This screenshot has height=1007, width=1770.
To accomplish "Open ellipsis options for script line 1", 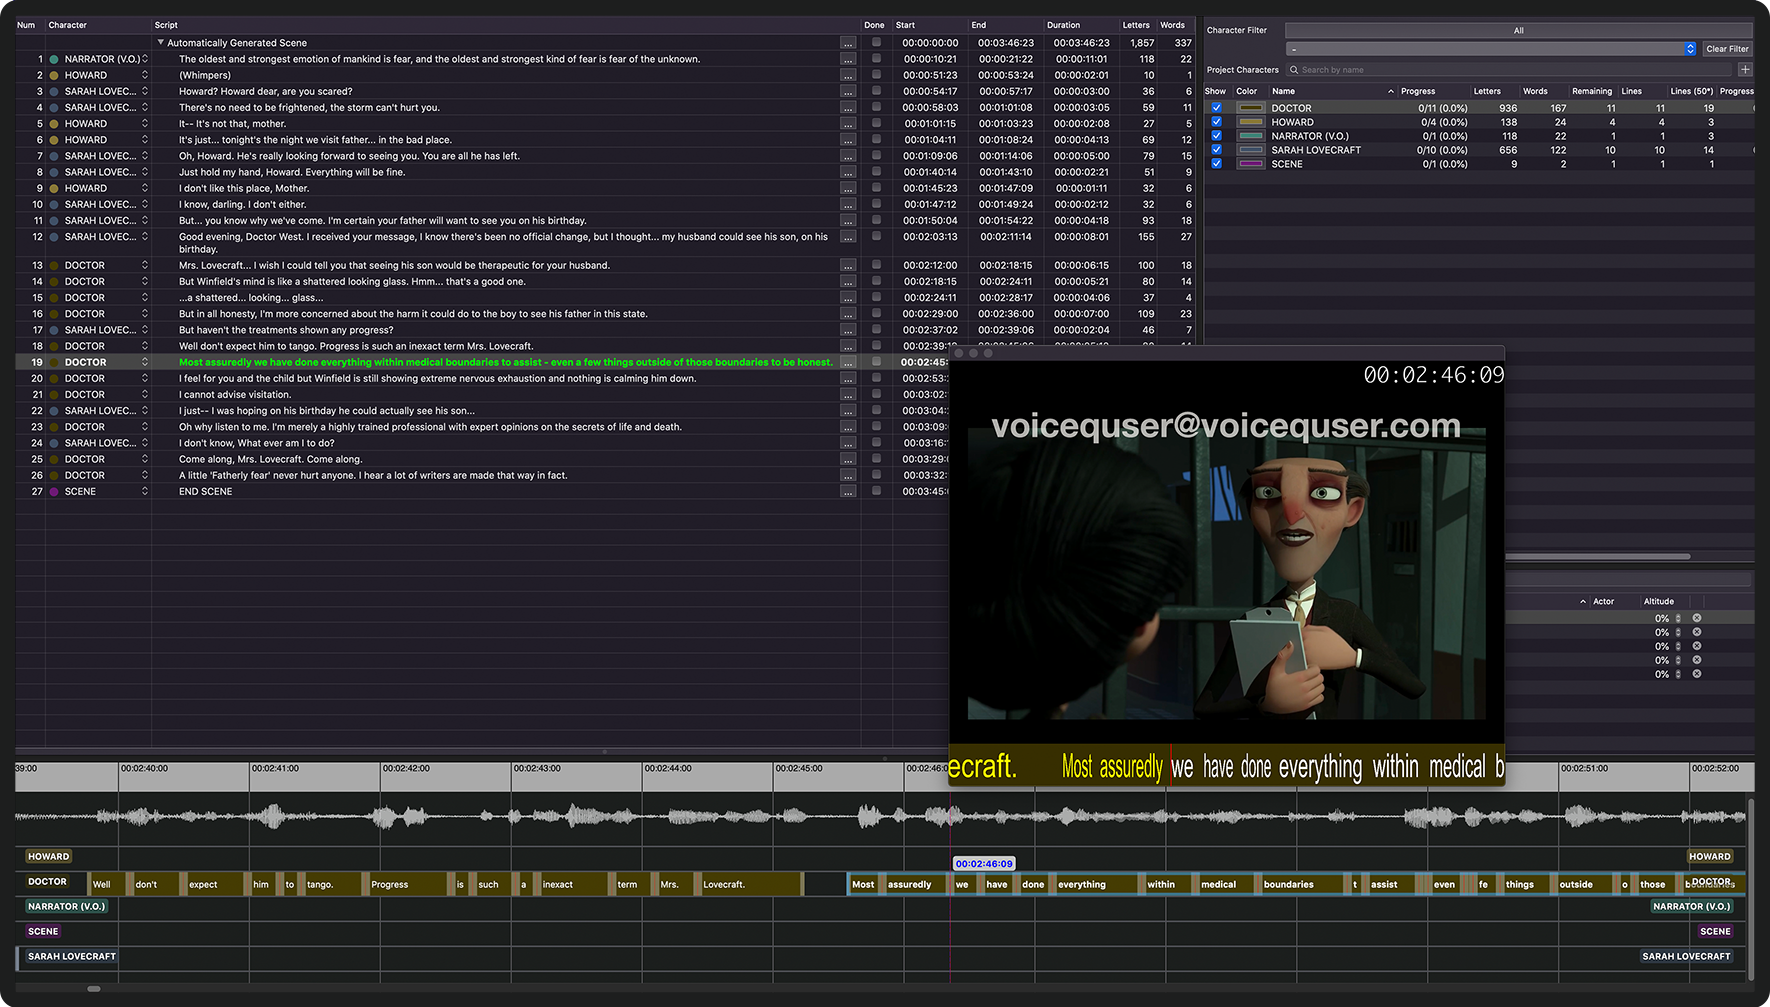I will coord(848,59).
